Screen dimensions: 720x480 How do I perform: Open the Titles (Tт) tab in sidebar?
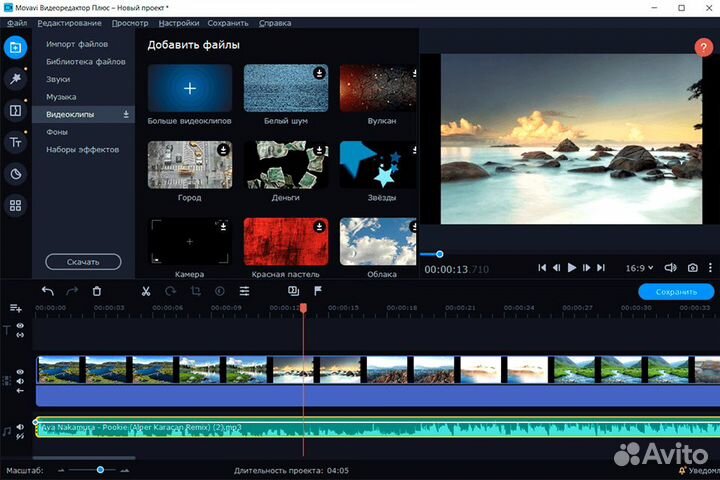[15, 142]
